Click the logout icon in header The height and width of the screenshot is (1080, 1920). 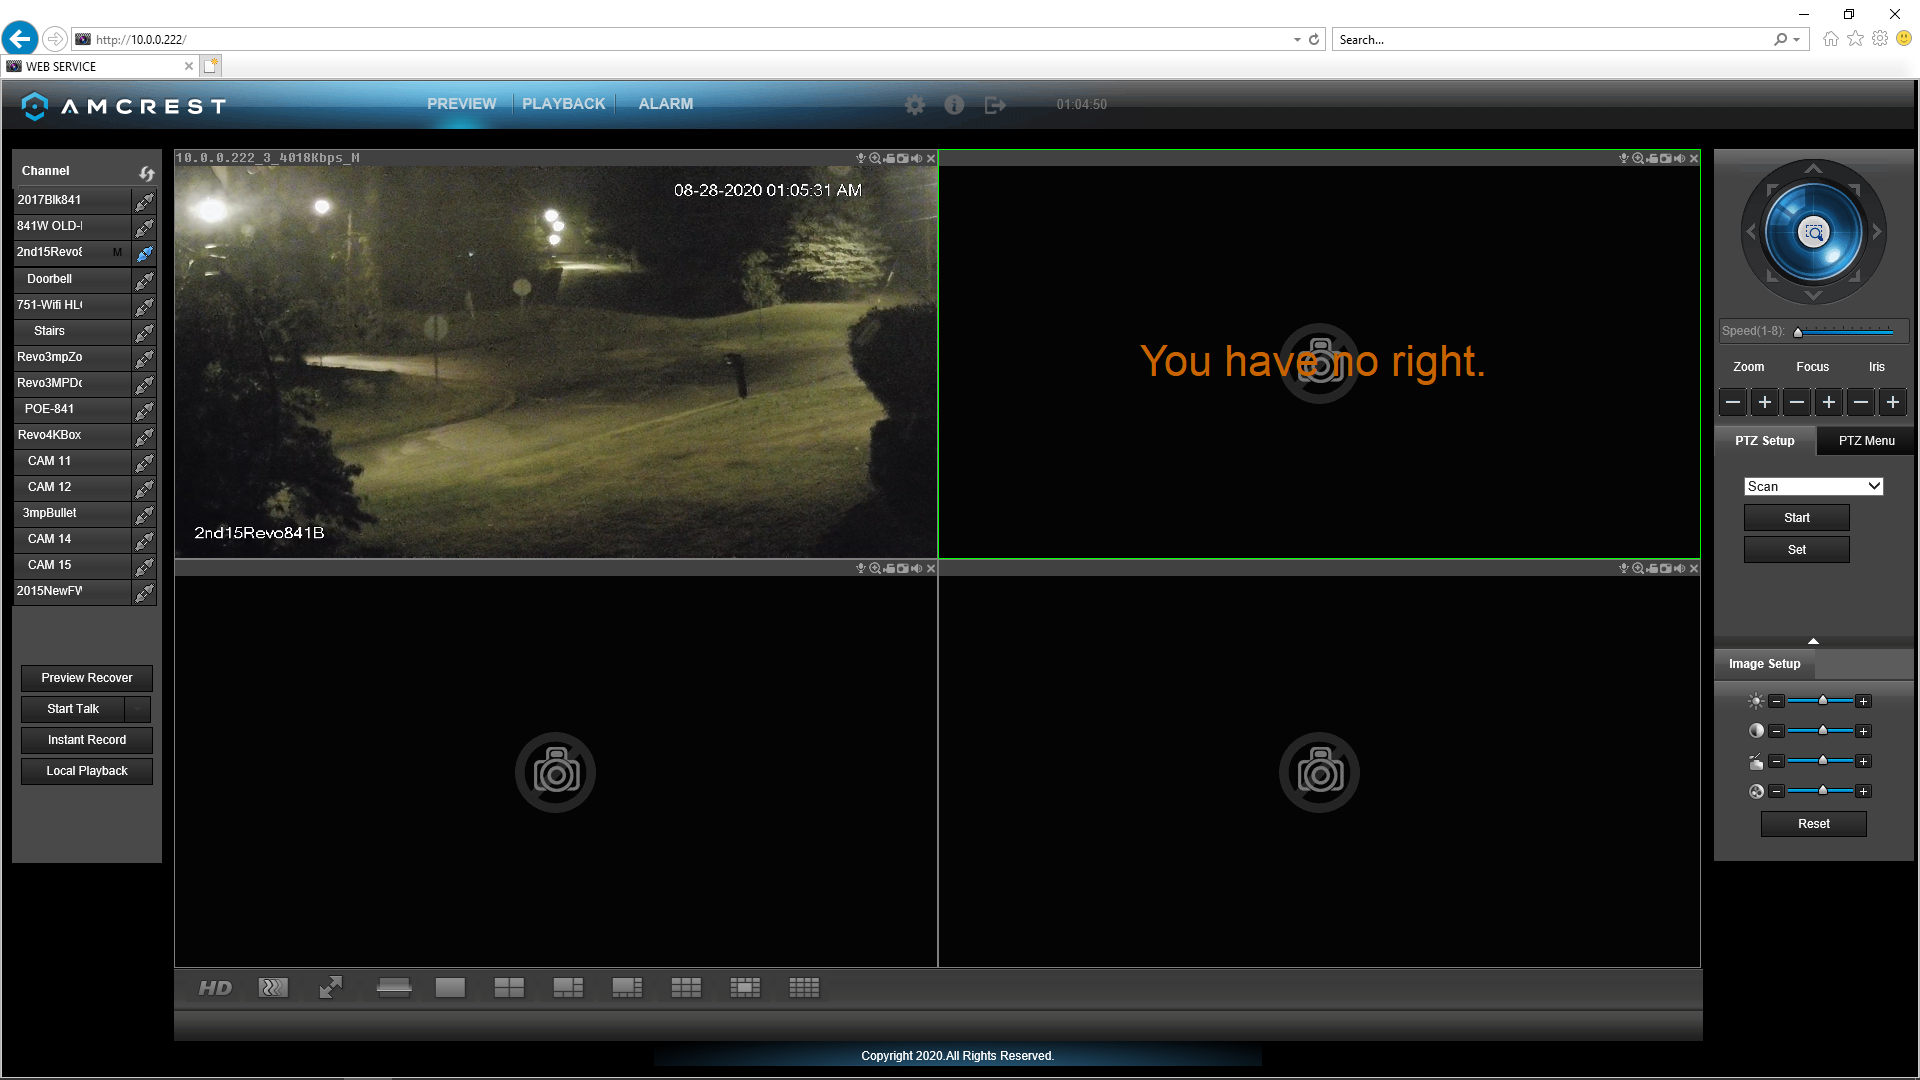pos(995,105)
